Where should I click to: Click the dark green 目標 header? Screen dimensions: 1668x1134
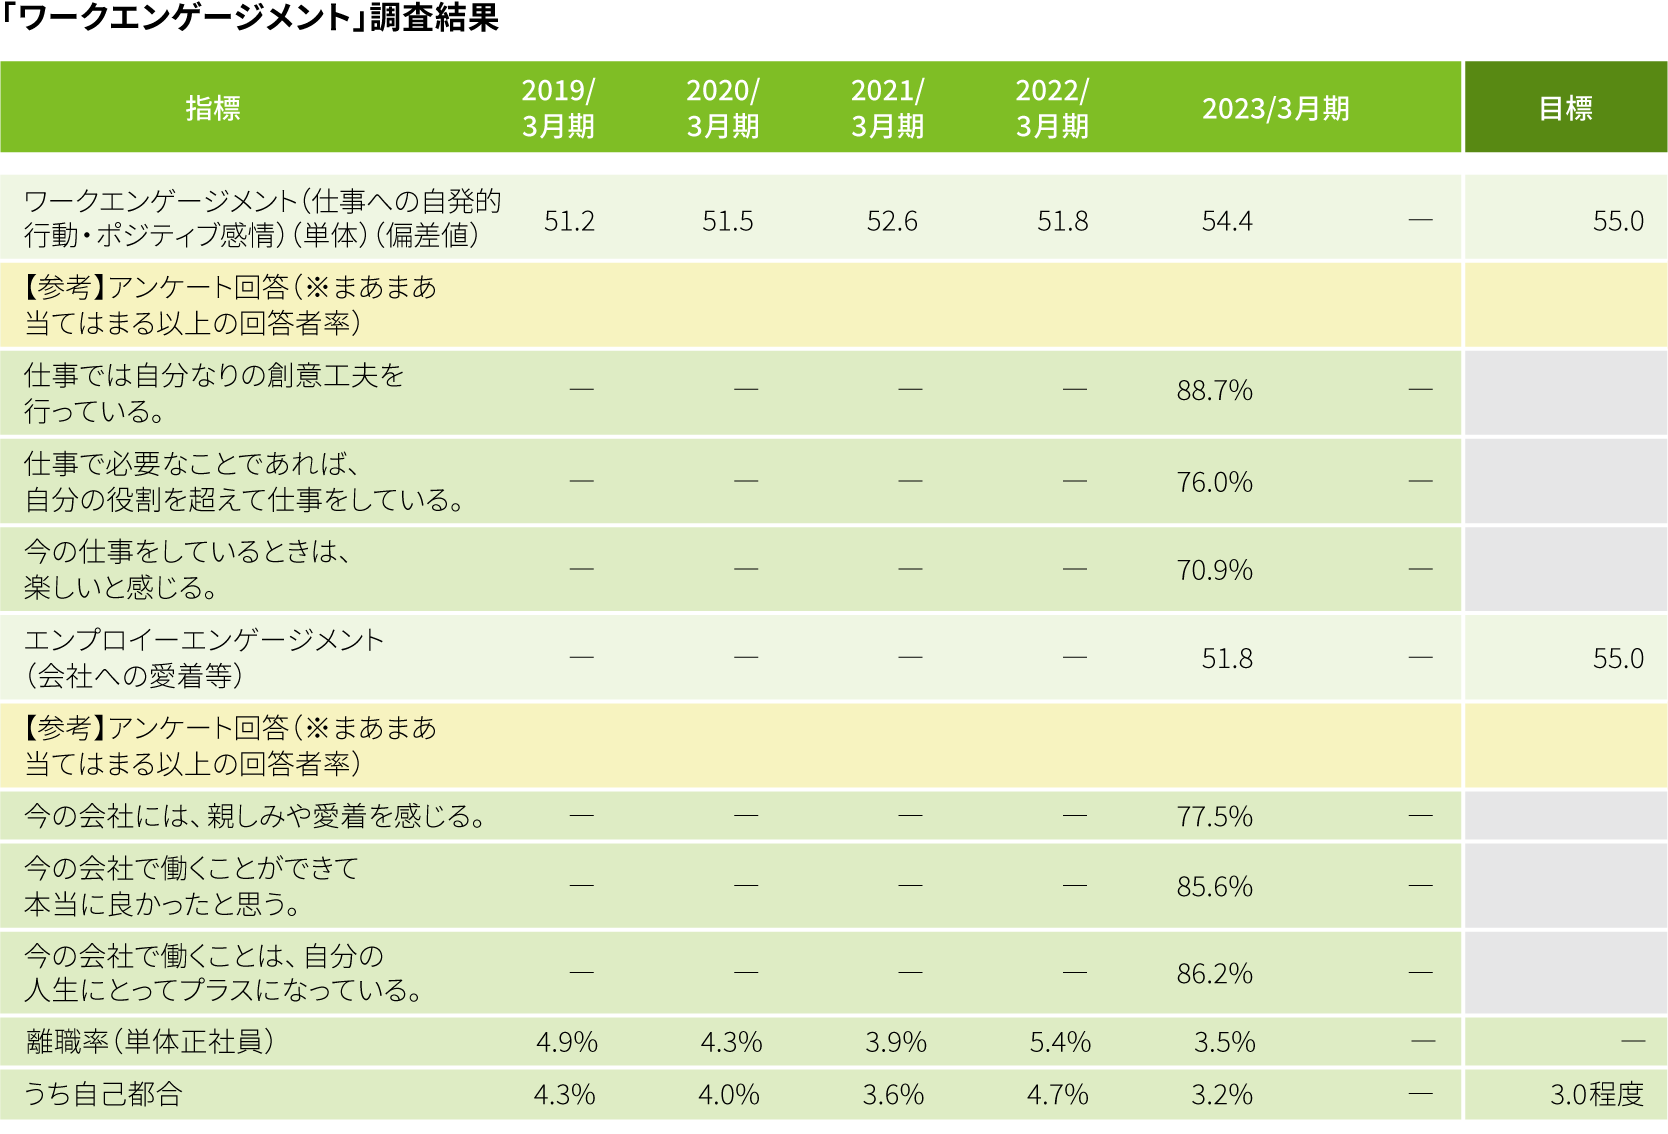click(1565, 108)
